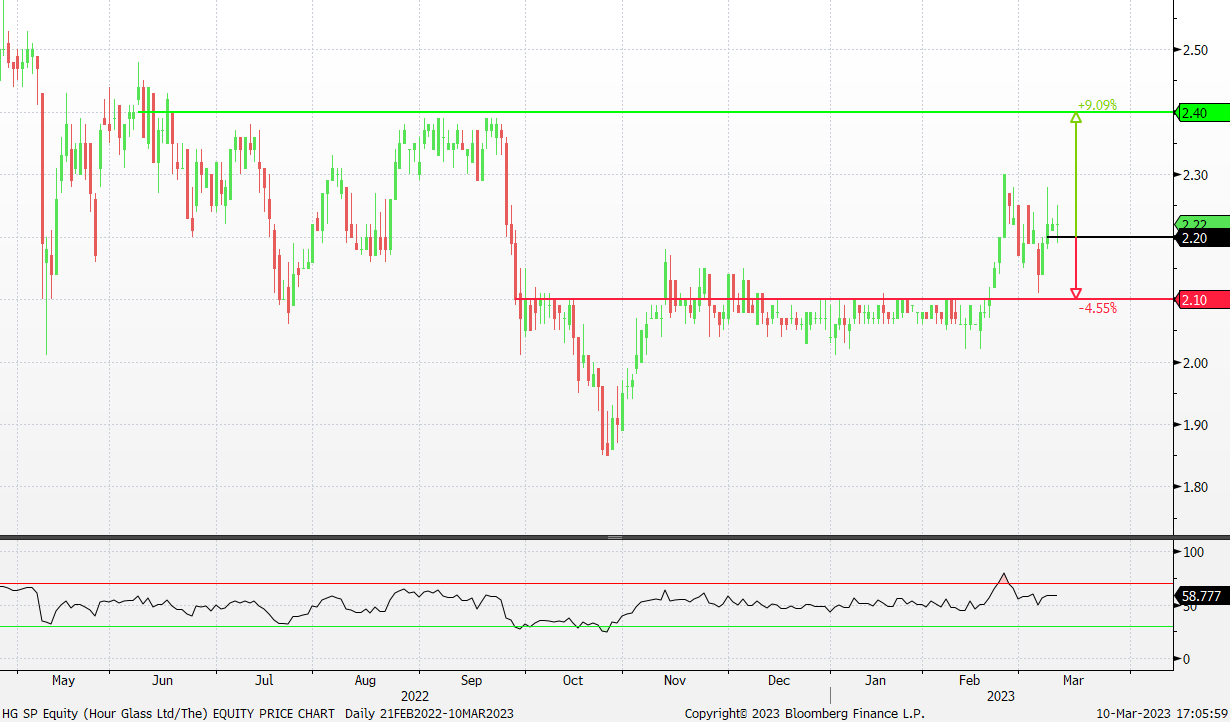Image resolution: width=1230 pixels, height=722 pixels.
Task: Click the Jan label on date axis
Action: click(876, 681)
